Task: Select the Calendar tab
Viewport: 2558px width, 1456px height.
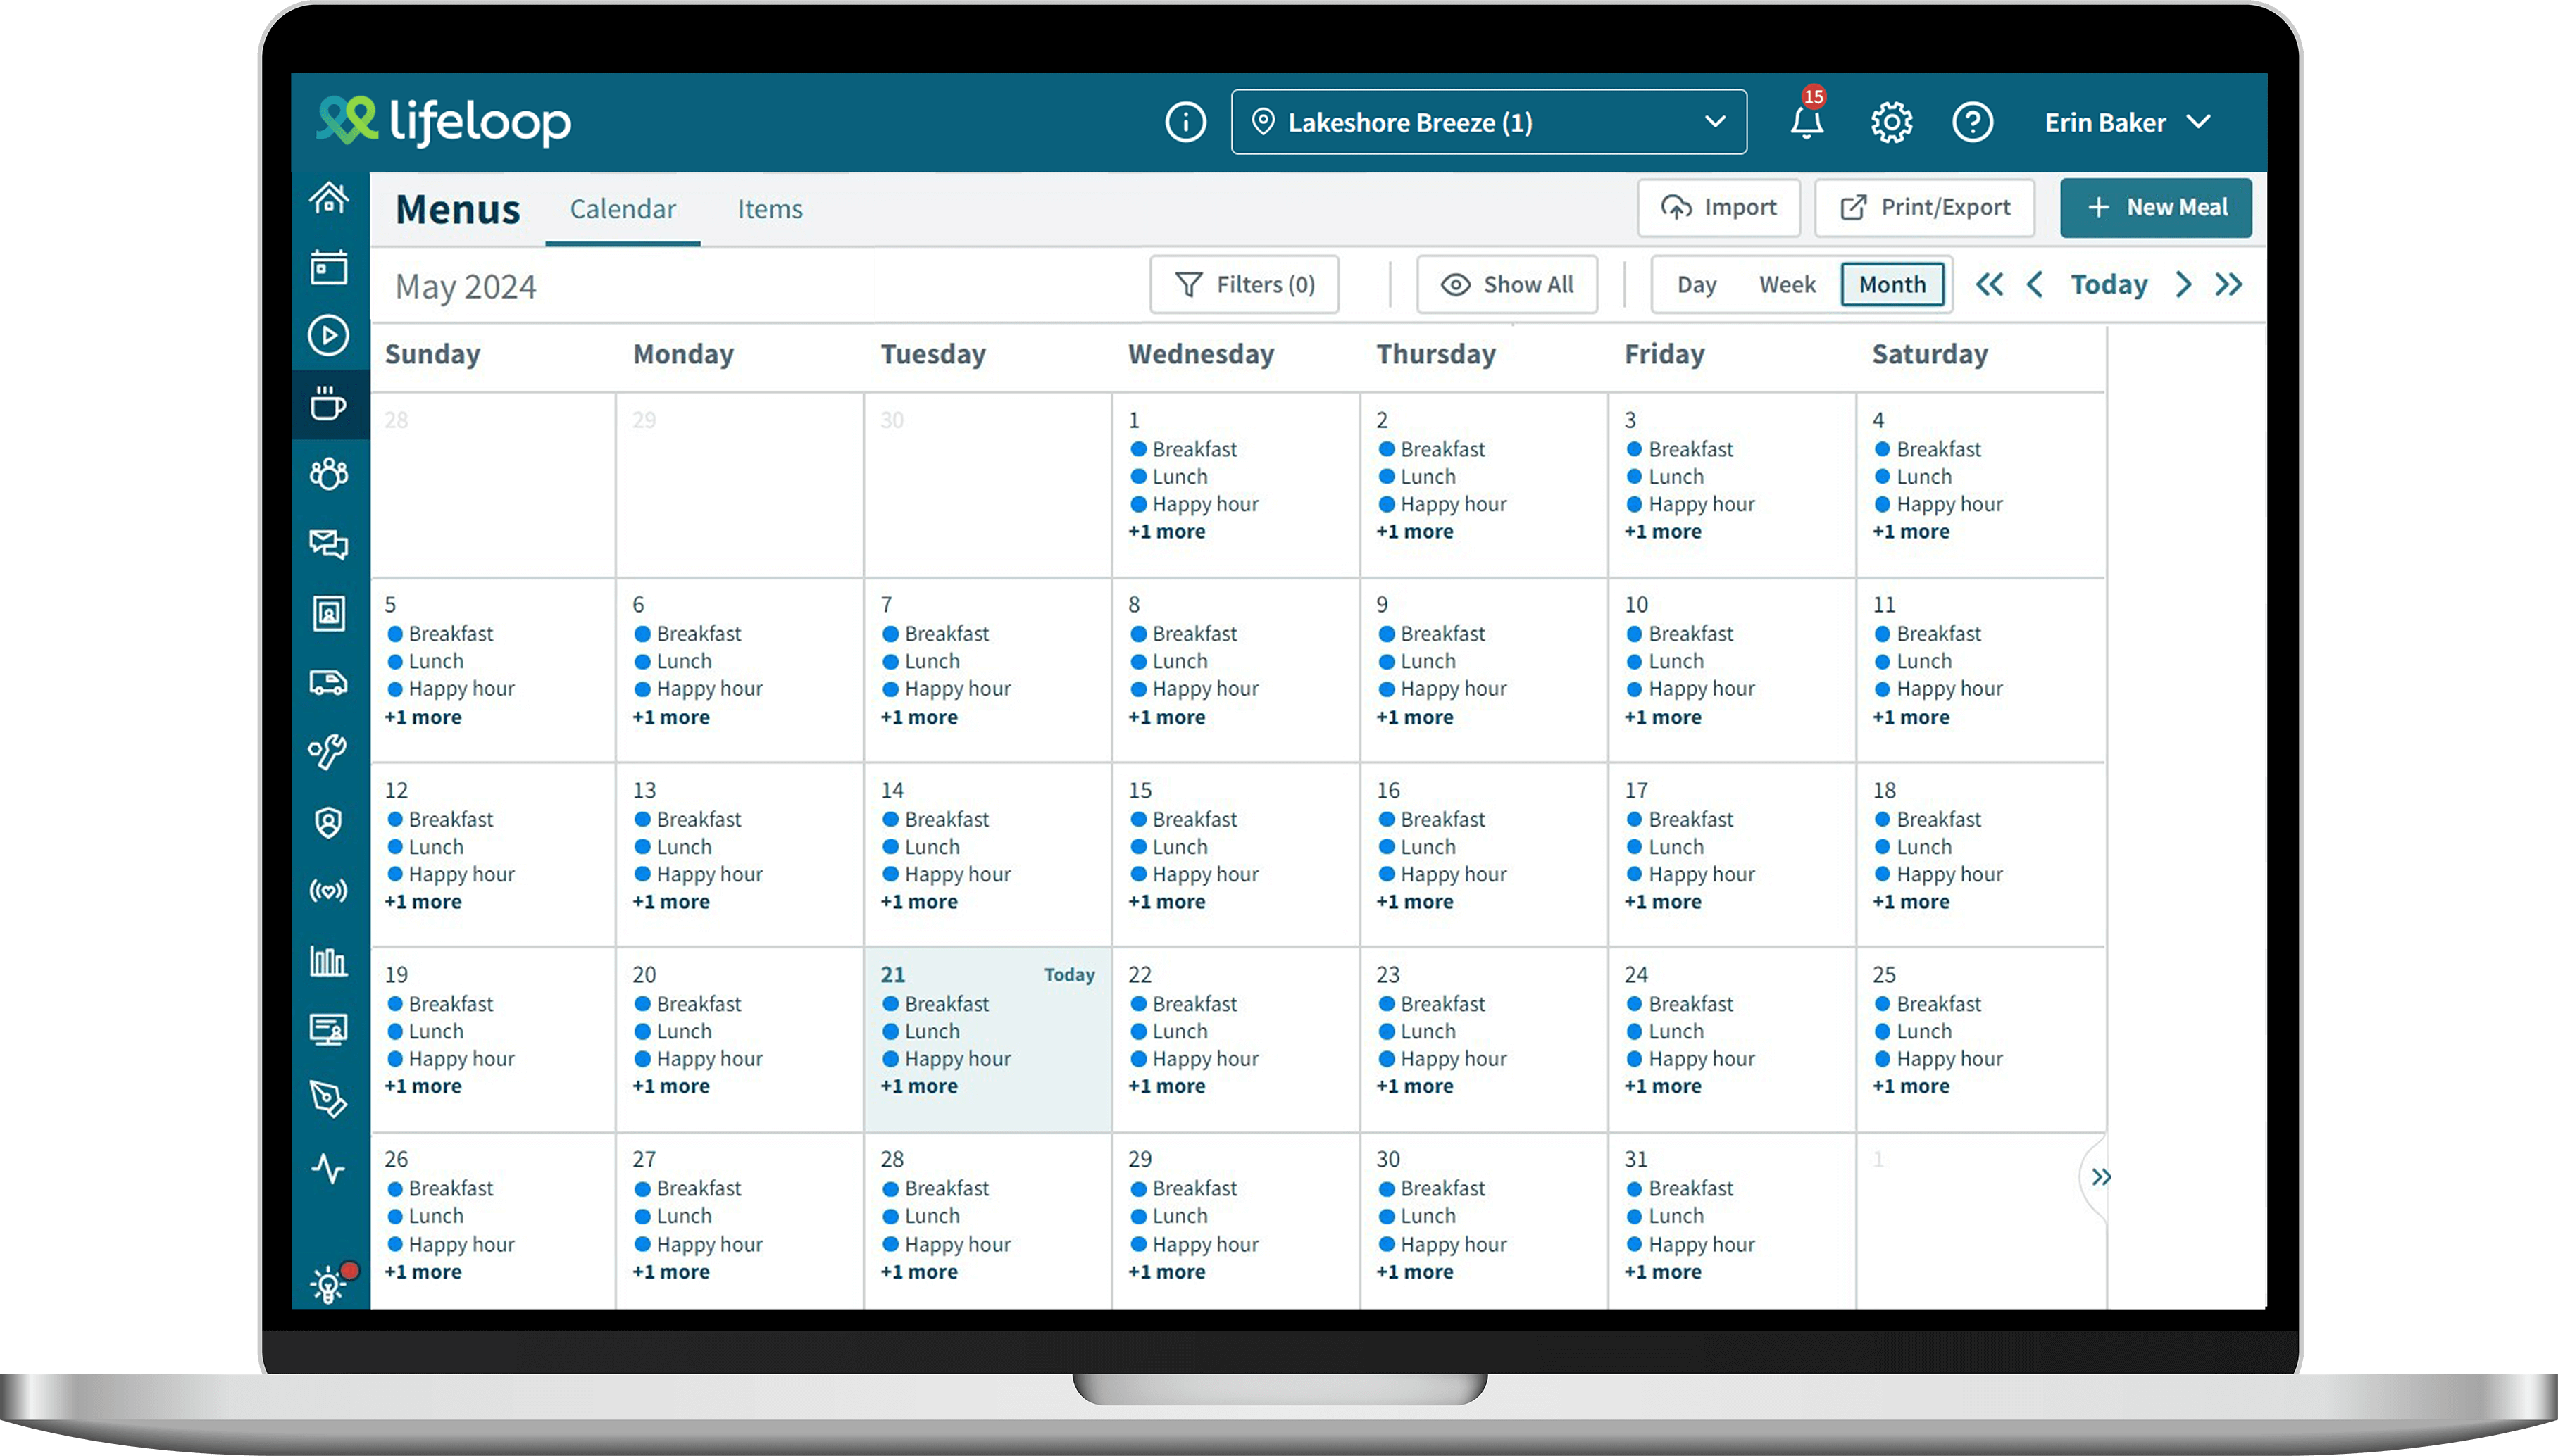Action: click(x=622, y=209)
